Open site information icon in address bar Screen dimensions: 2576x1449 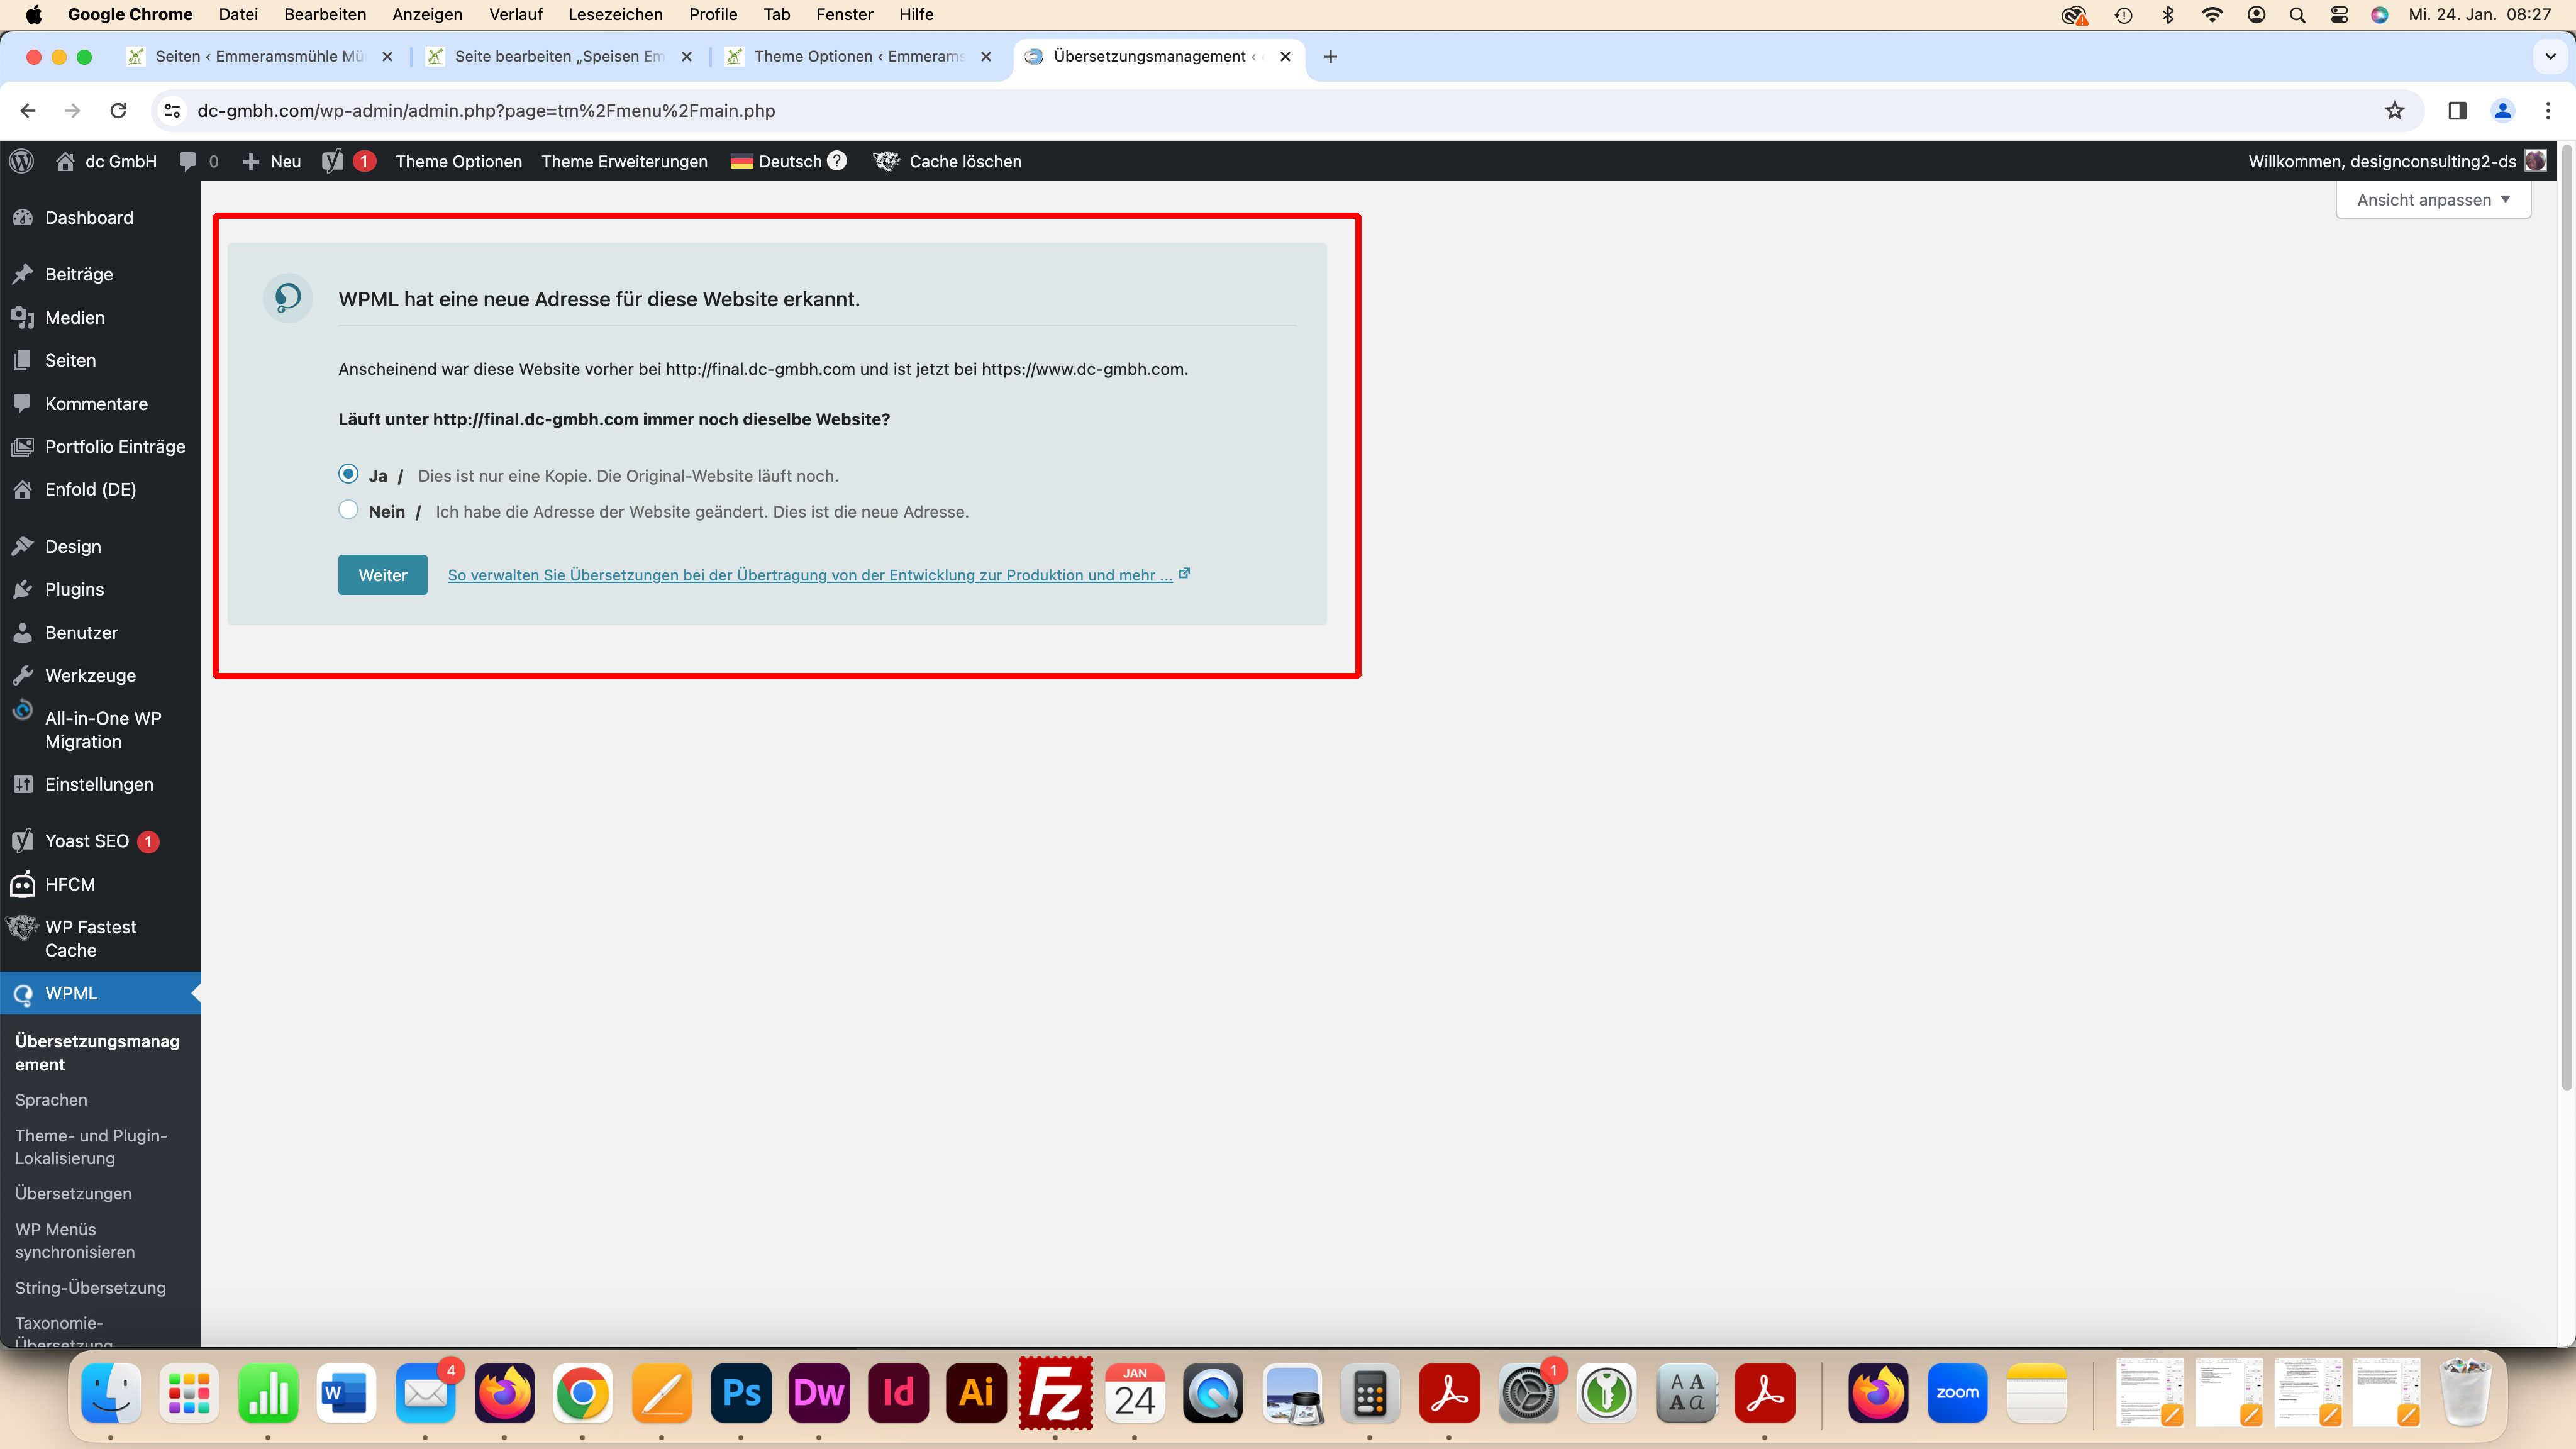click(172, 110)
